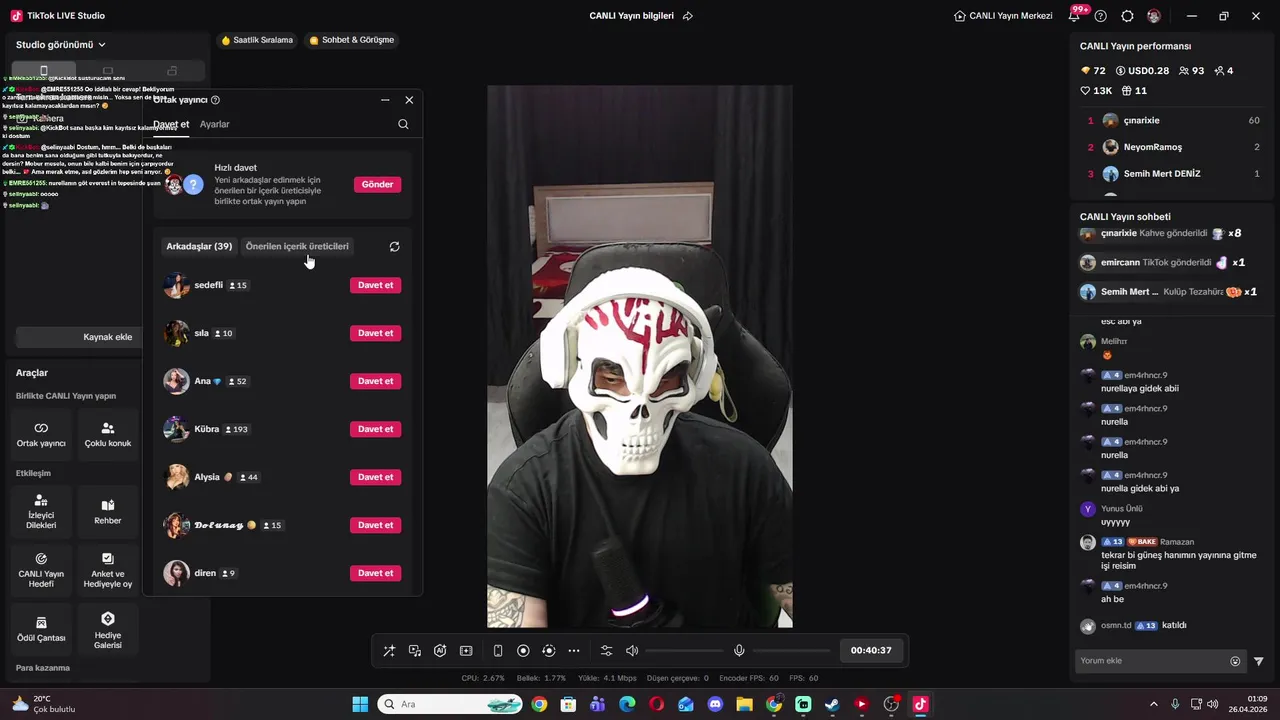
Task: Open the AI hexagon tool
Action: 440,651
